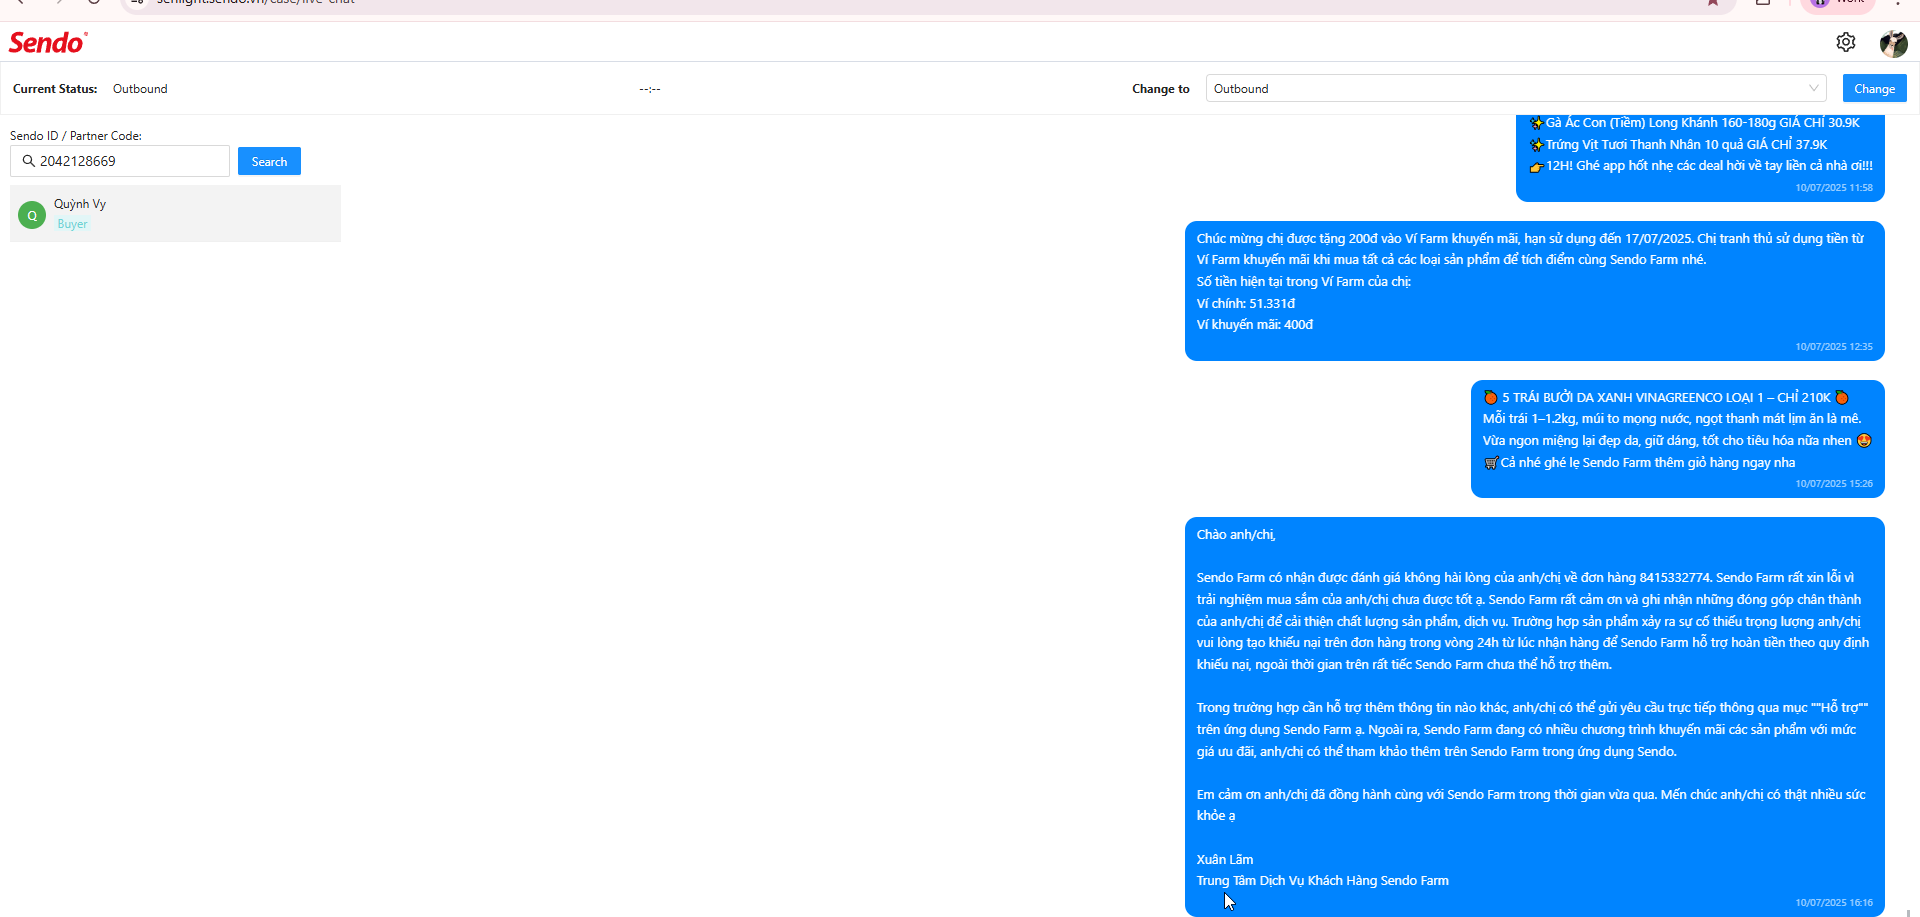Expand the Change to status dropdown arrow
Image resolution: width=1920 pixels, height=917 pixels.
coord(1813,88)
